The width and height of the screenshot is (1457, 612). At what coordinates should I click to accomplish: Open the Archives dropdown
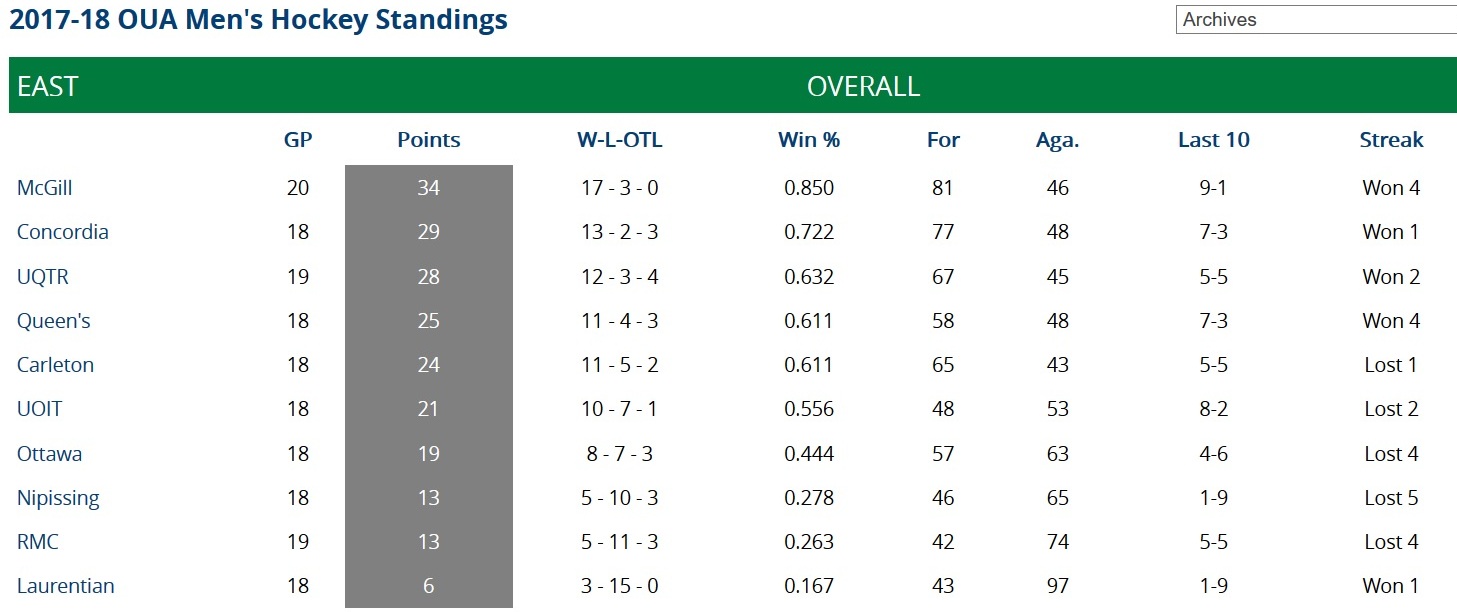click(x=1316, y=20)
